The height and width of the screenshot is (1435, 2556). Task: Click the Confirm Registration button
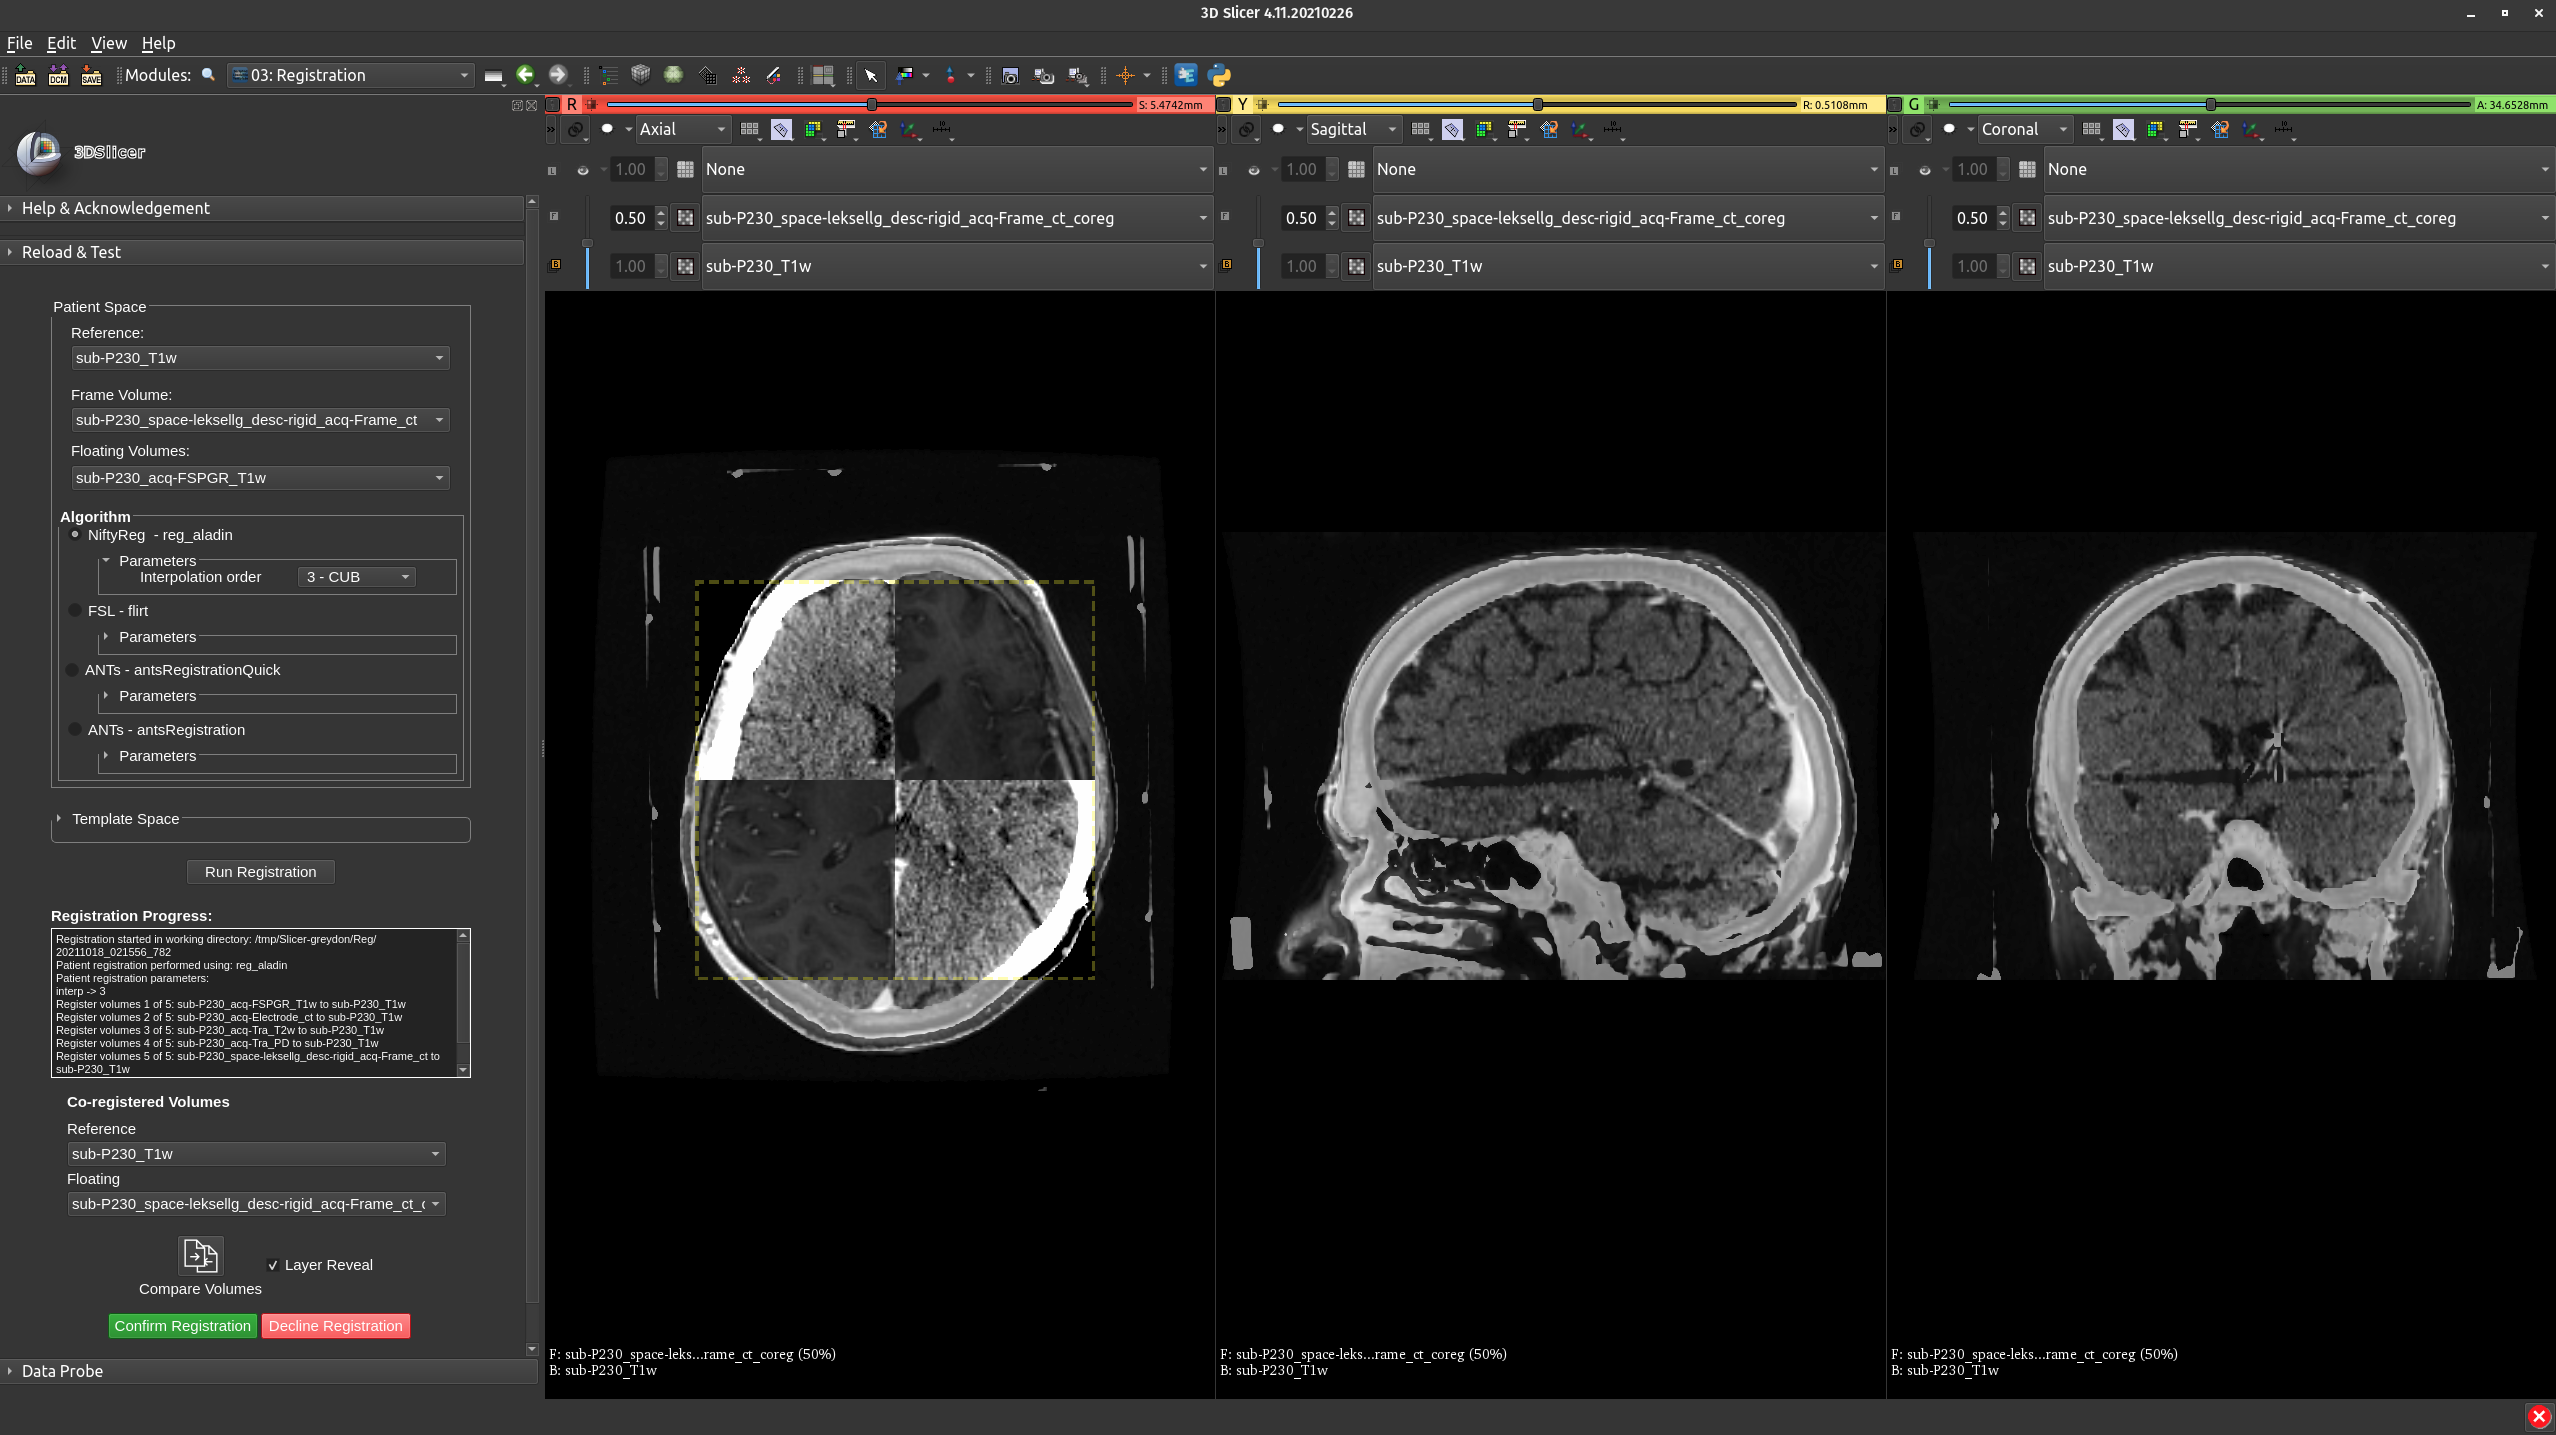[x=182, y=1326]
